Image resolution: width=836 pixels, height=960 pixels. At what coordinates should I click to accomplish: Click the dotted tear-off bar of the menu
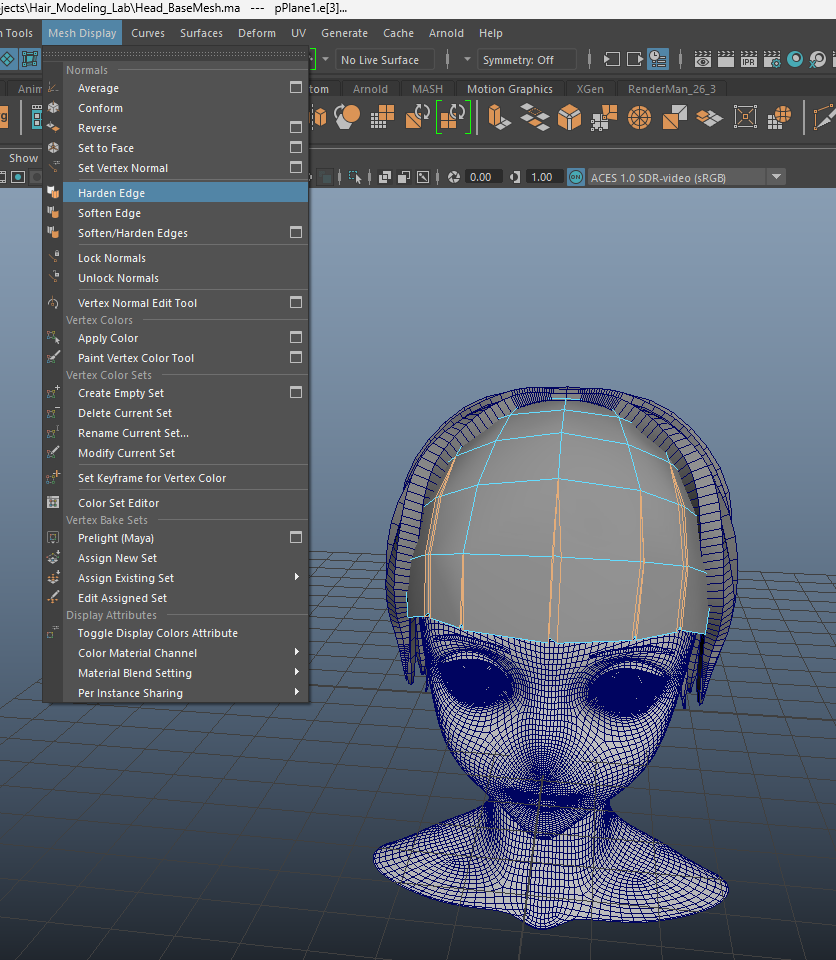(x=175, y=54)
